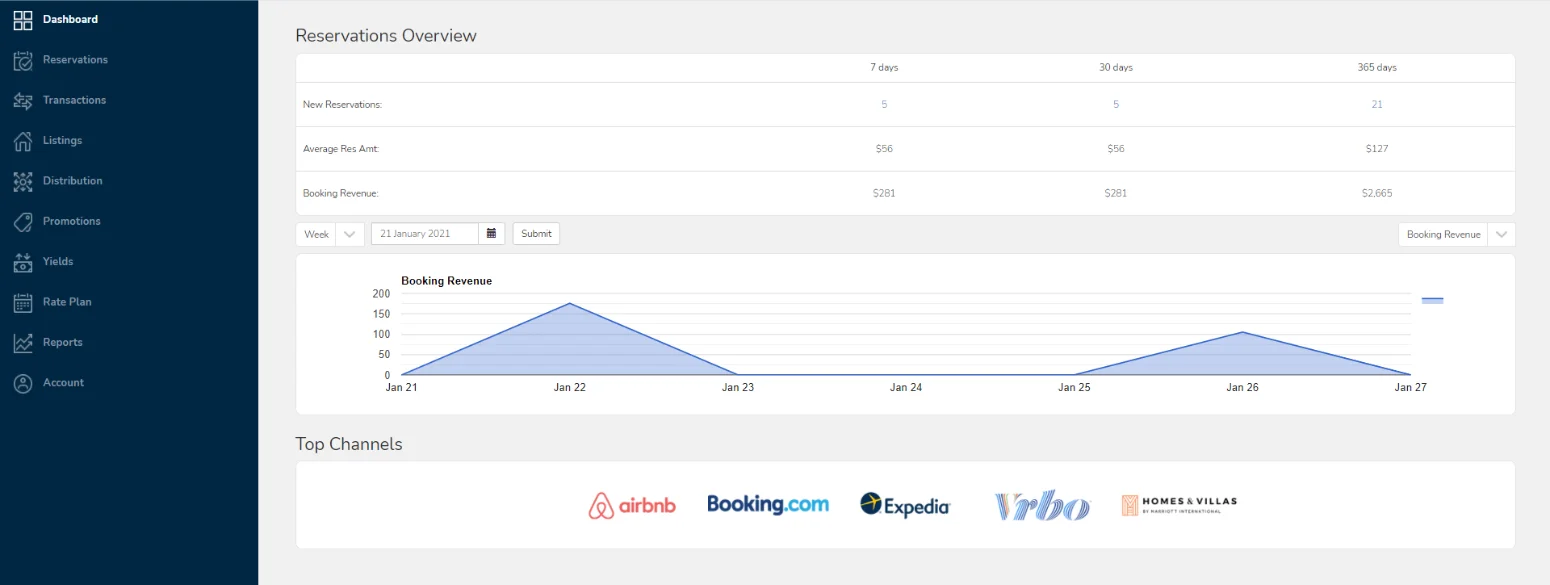Click the Reservations calendar icon
The image size is (1550, 585).
(x=23, y=60)
